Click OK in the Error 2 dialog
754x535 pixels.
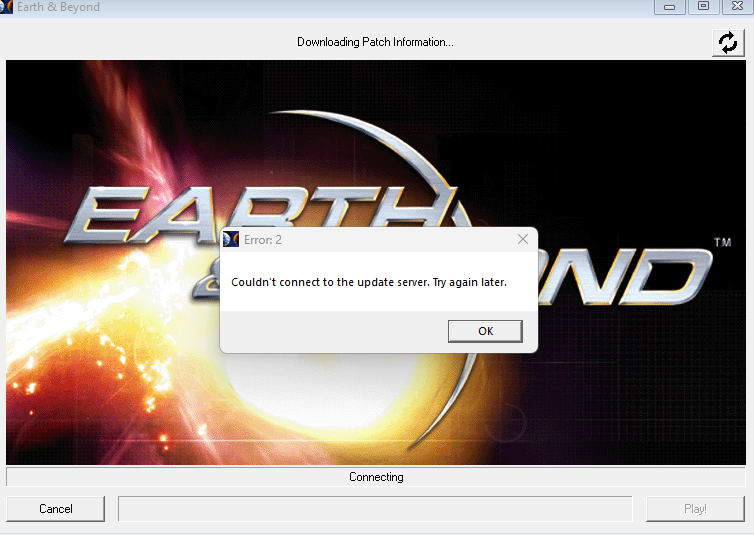point(485,331)
